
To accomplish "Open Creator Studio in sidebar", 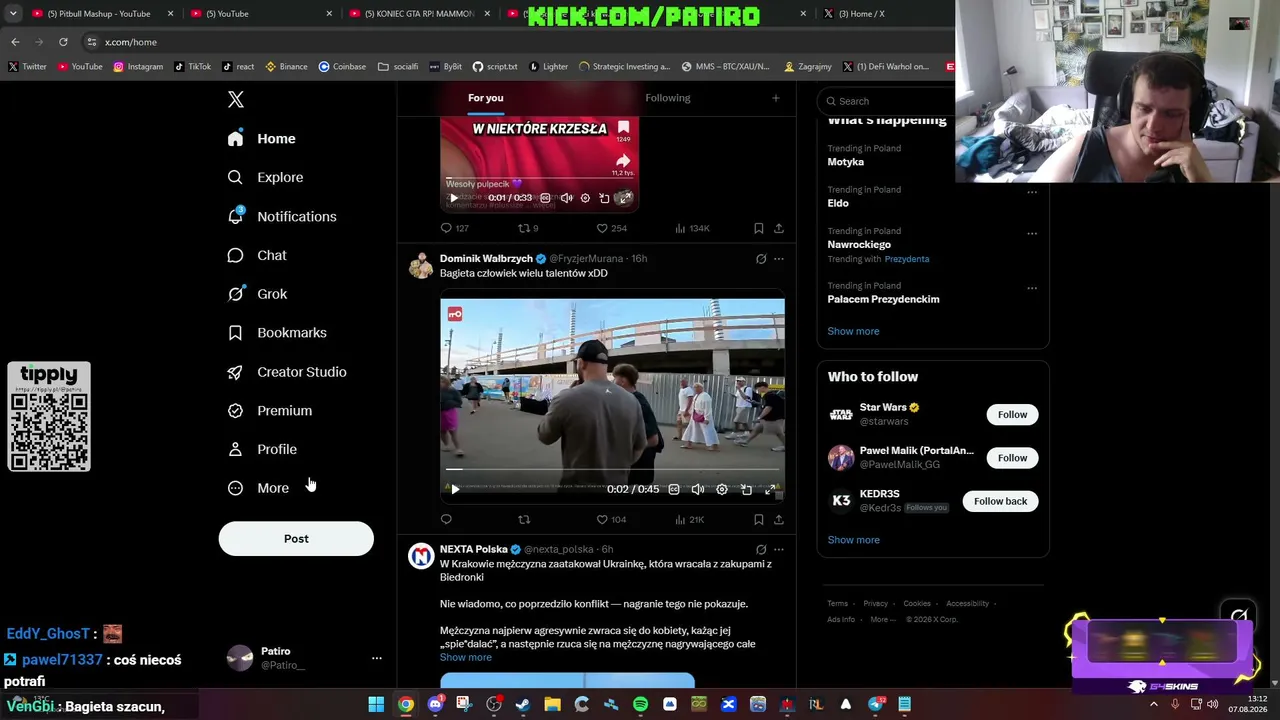I will [x=287, y=372].
